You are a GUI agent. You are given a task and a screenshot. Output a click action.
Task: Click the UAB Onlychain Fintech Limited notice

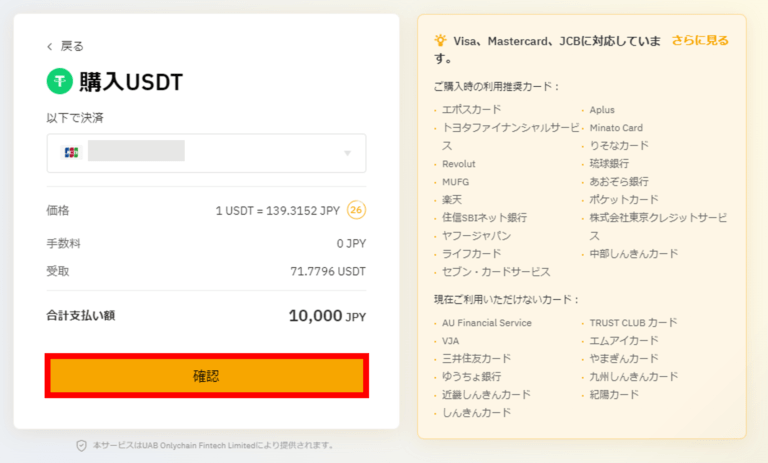coord(214,445)
